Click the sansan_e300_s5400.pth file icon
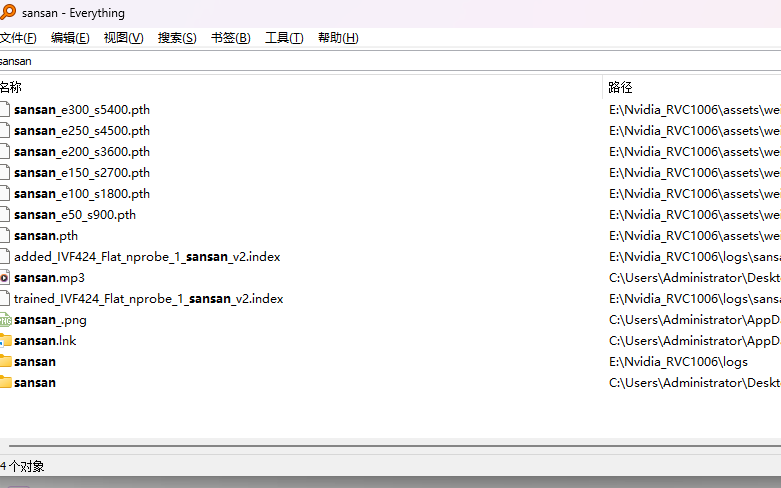This screenshot has height=488, width=781. click(5, 110)
